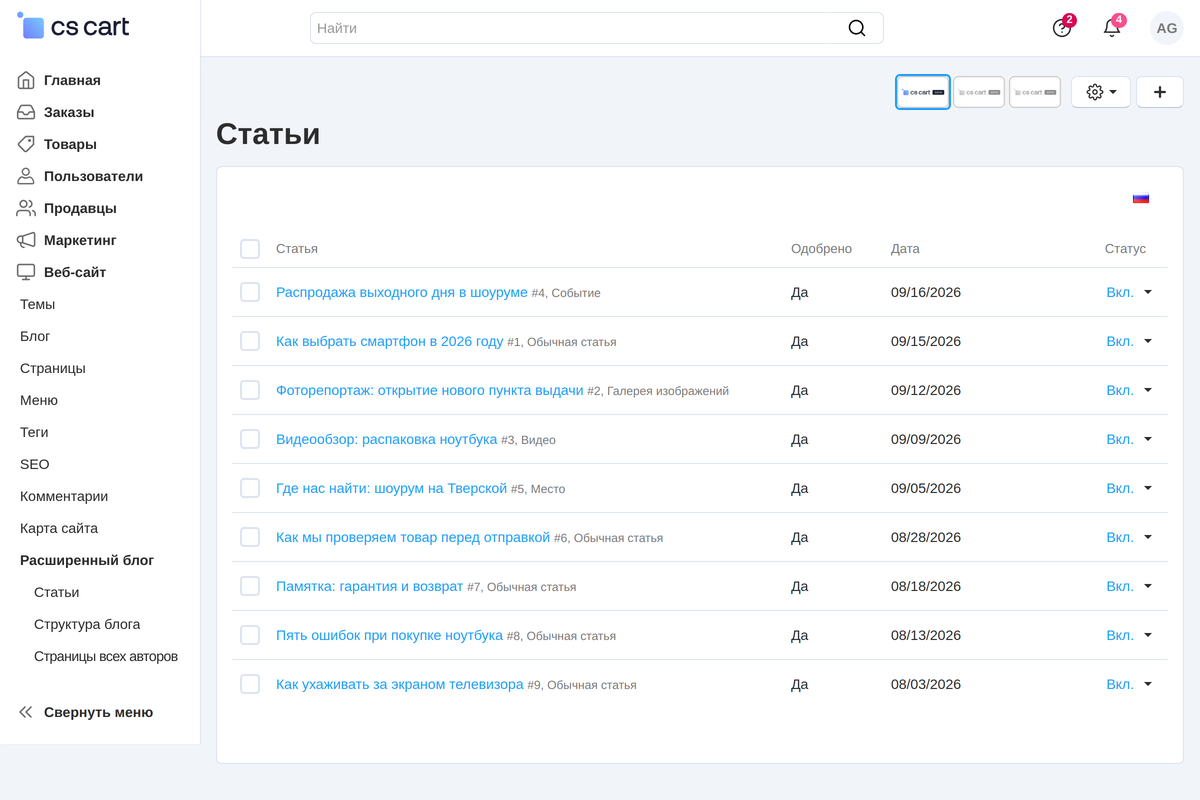The width and height of the screenshot is (1200, 800).
Task: Open article Видеообзор: распаковка ноутбука
Action: click(x=386, y=439)
